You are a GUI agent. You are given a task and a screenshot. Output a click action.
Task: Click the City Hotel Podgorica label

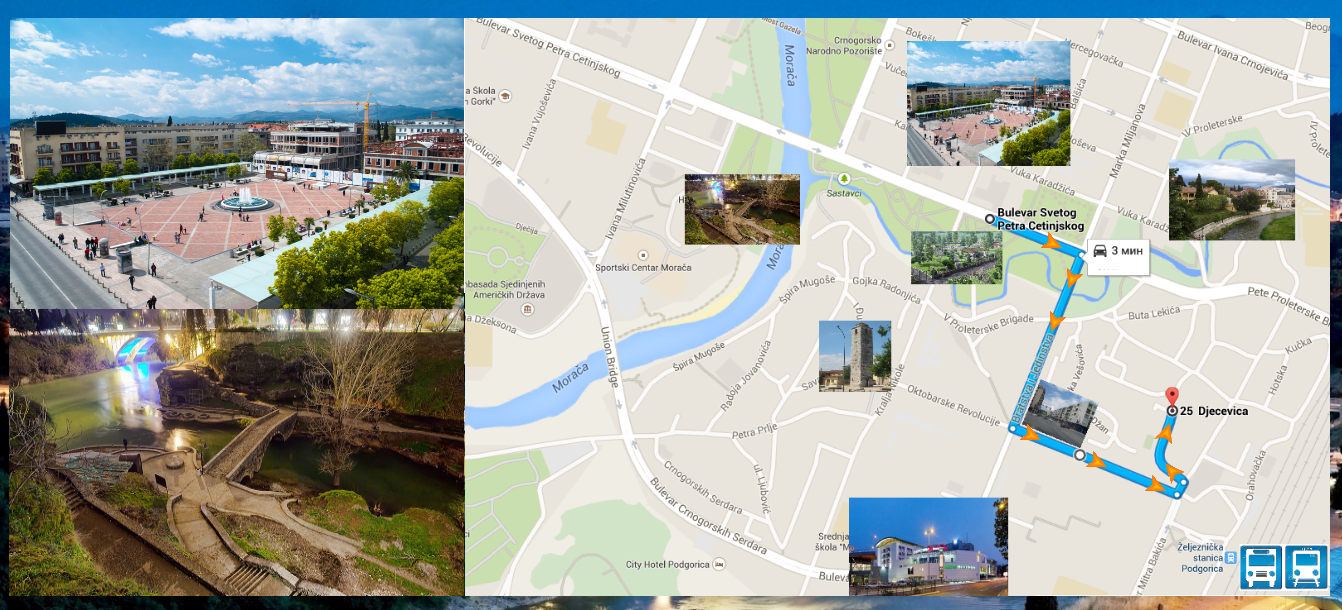(667, 565)
